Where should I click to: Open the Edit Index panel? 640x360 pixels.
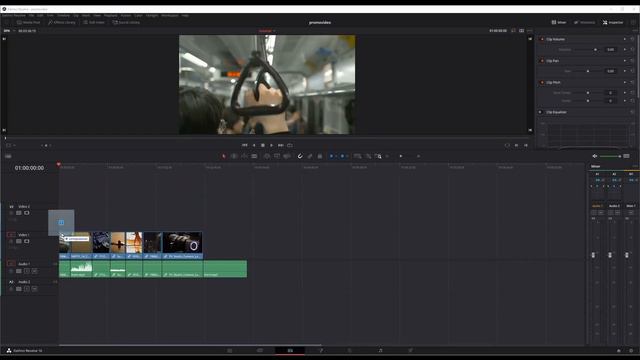click(x=94, y=22)
